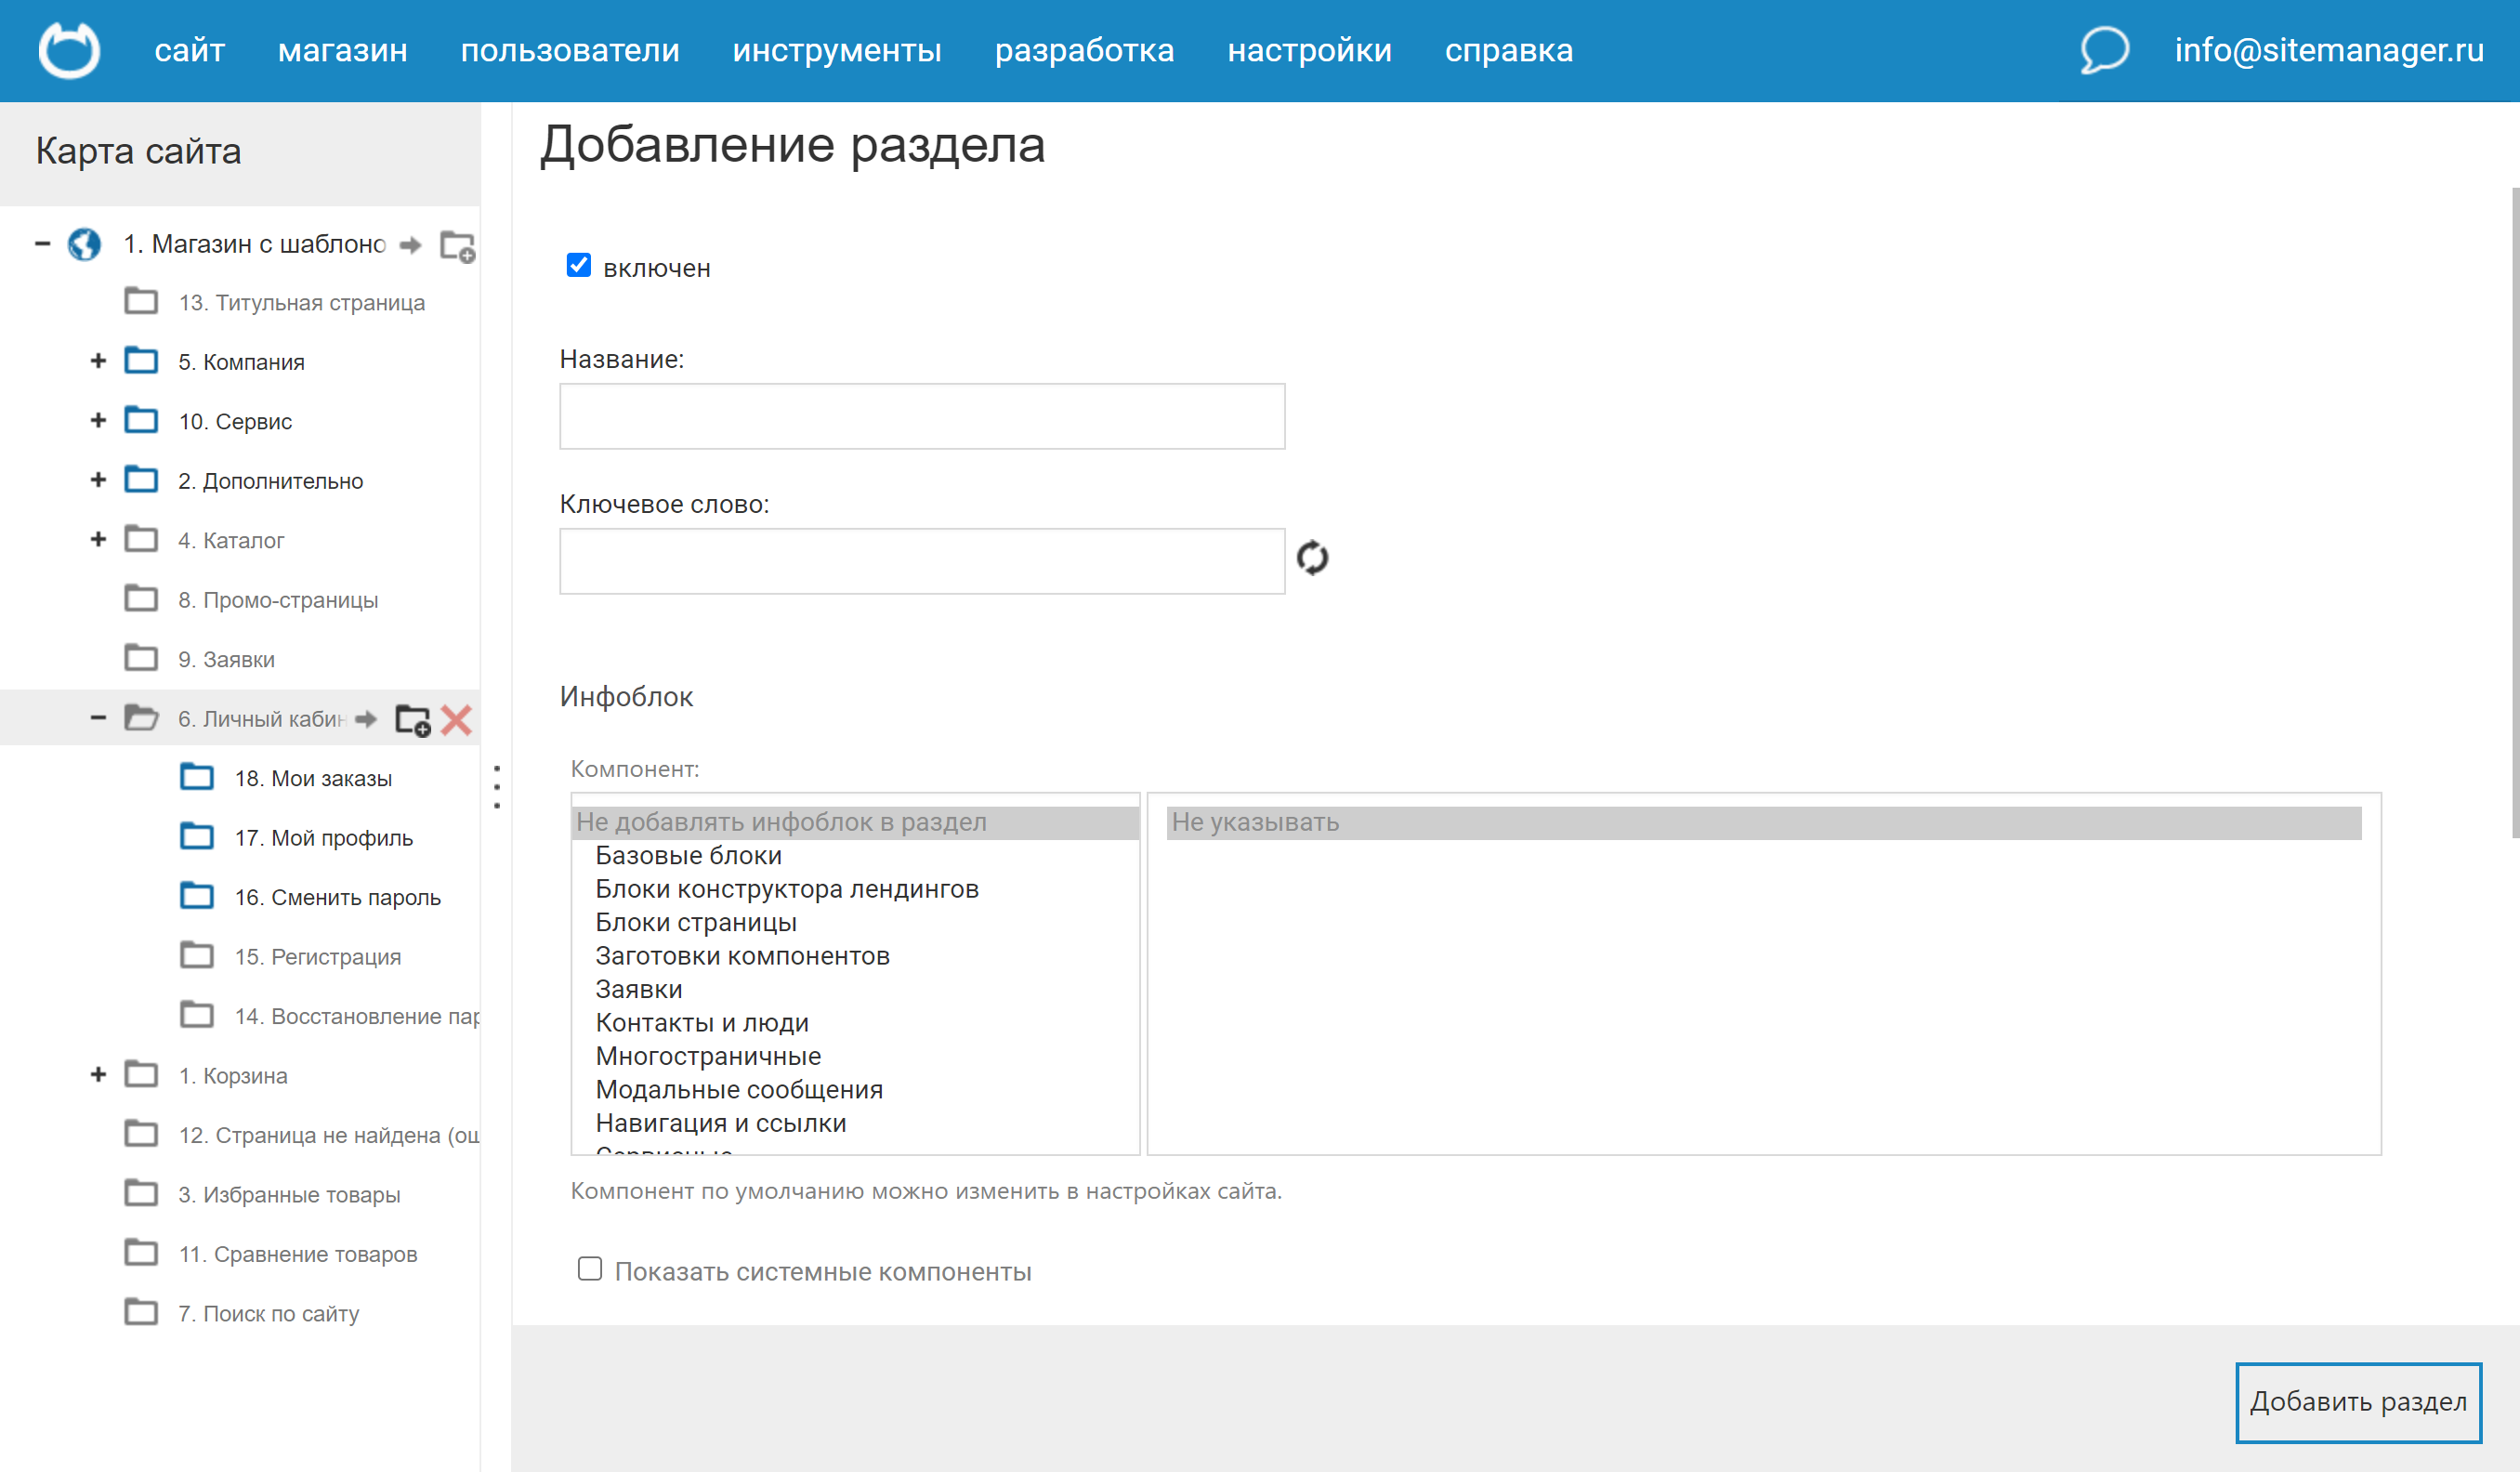The height and width of the screenshot is (1472, 2520).
Task: Open the магазин menu
Action: (342, 50)
